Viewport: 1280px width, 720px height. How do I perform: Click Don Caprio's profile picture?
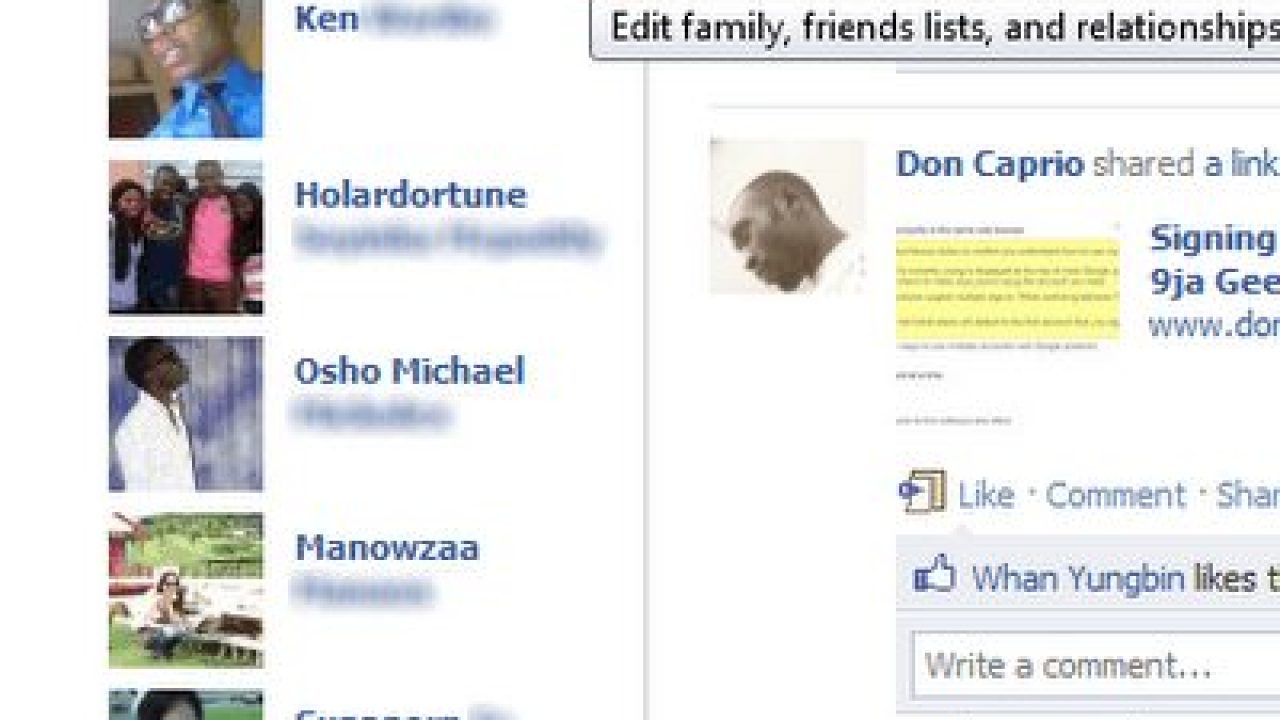click(787, 216)
